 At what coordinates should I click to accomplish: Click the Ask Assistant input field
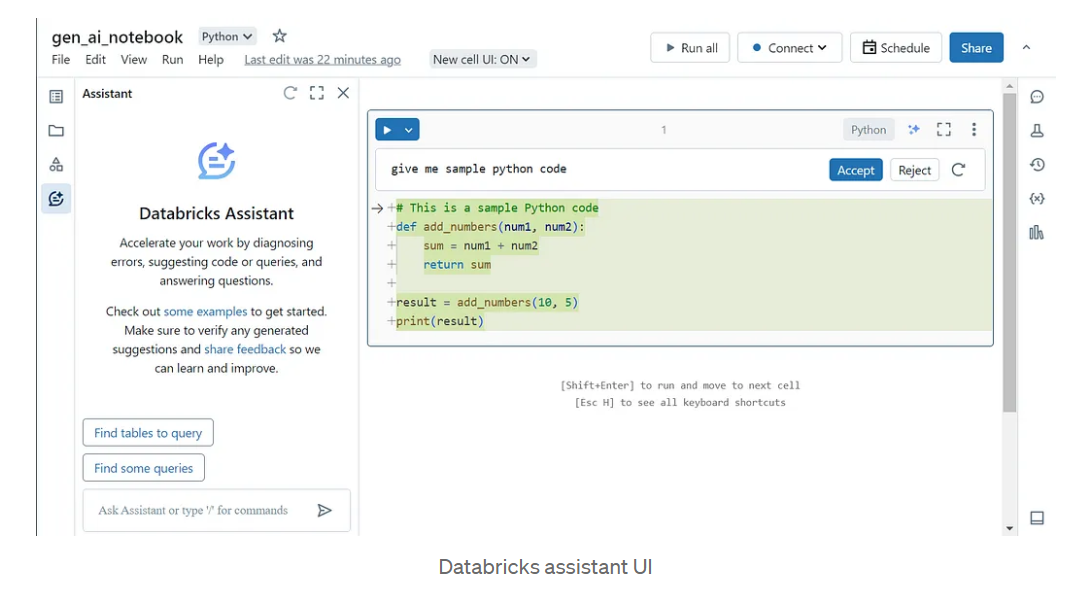(x=200, y=510)
